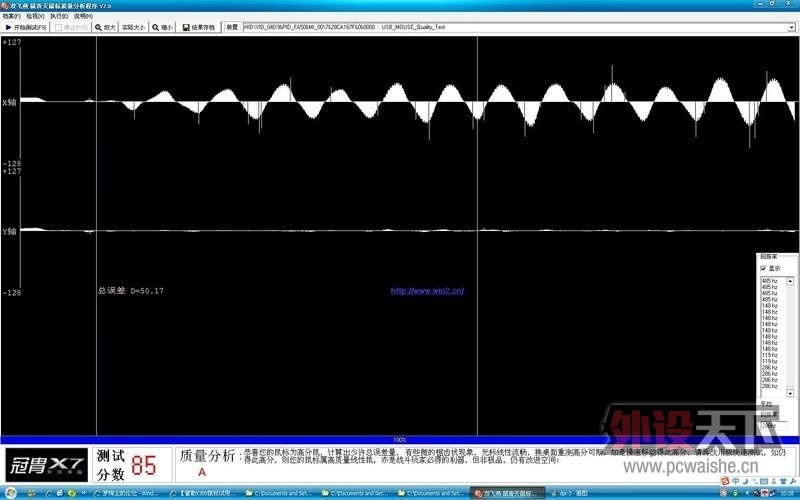Open the device selection dropdown arrow
This screenshot has height=500, width=800.
792,28
